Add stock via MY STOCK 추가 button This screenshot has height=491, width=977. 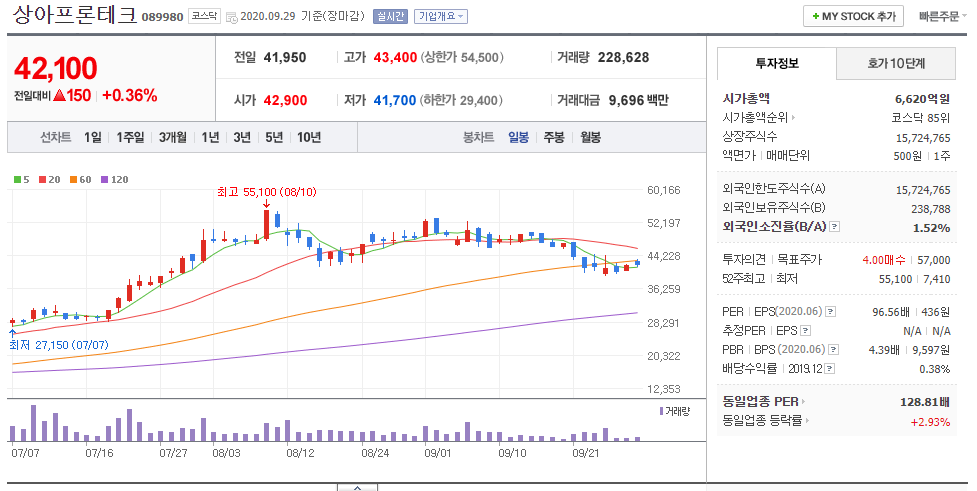pyautogui.click(x=853, y=16)
